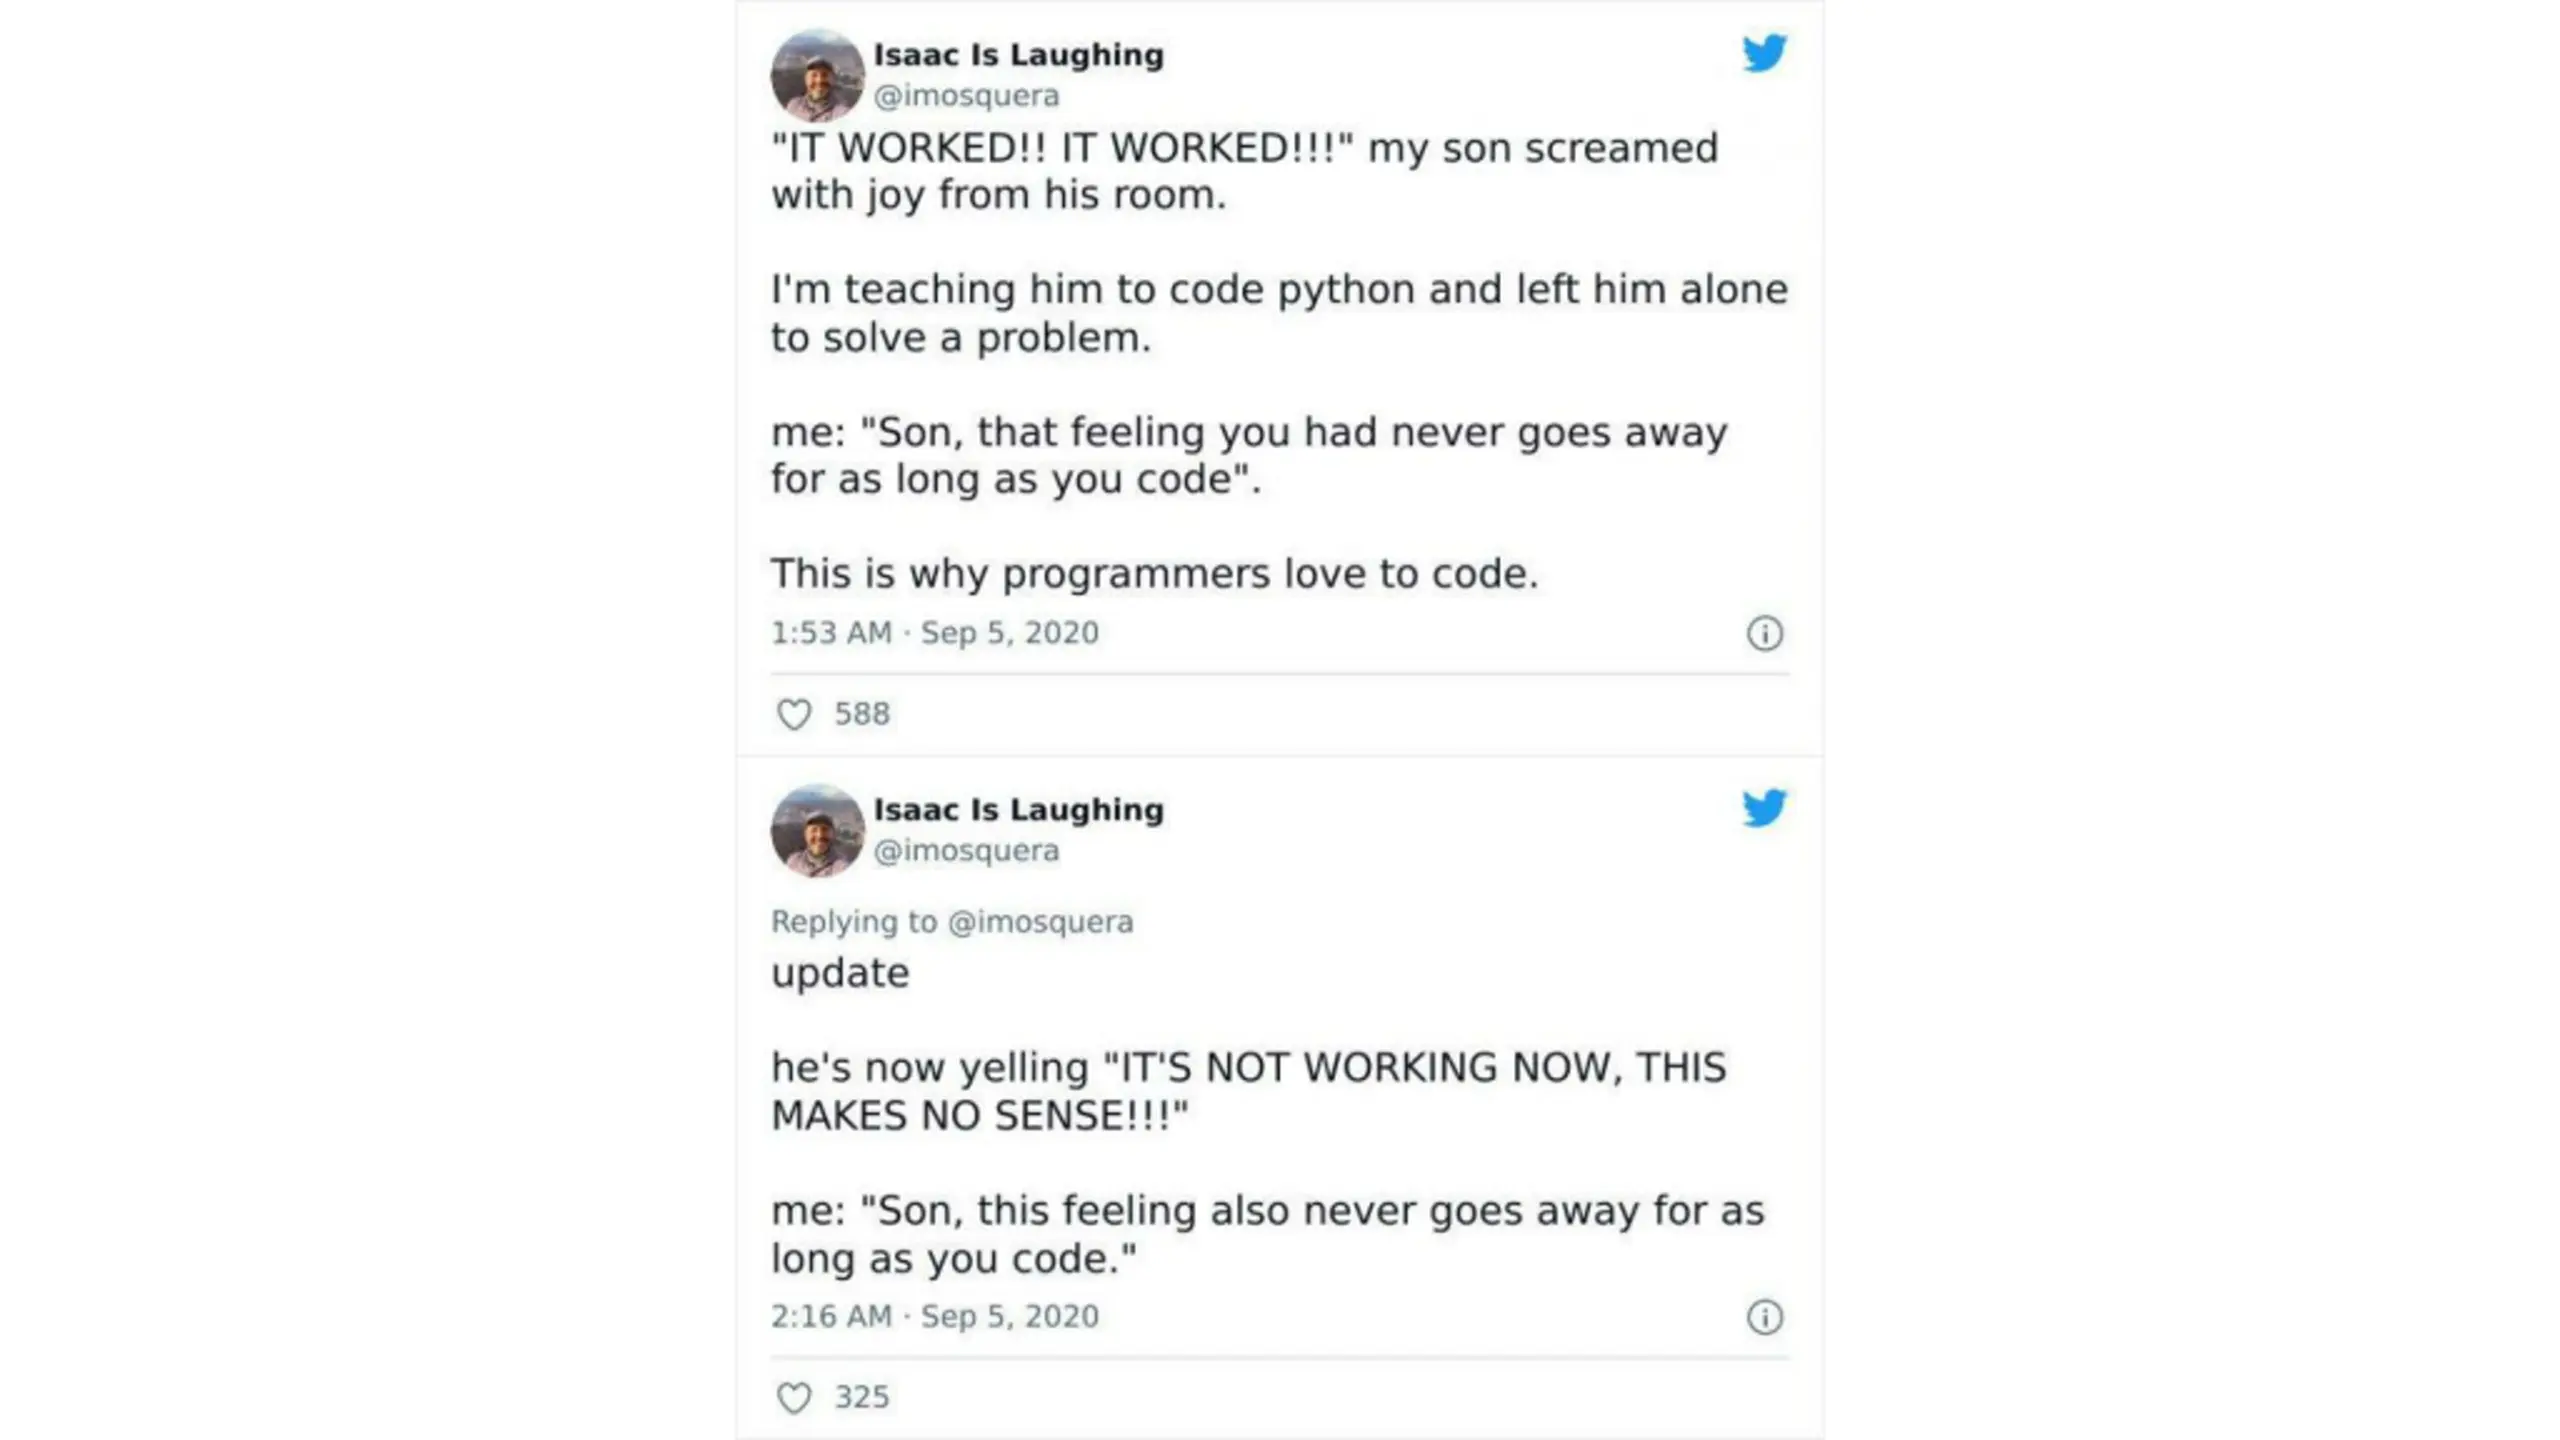Visit the @imosquera handle on the first tweet
The width and height of the screenshot is (2560, 1440).
tap(966, 96)
